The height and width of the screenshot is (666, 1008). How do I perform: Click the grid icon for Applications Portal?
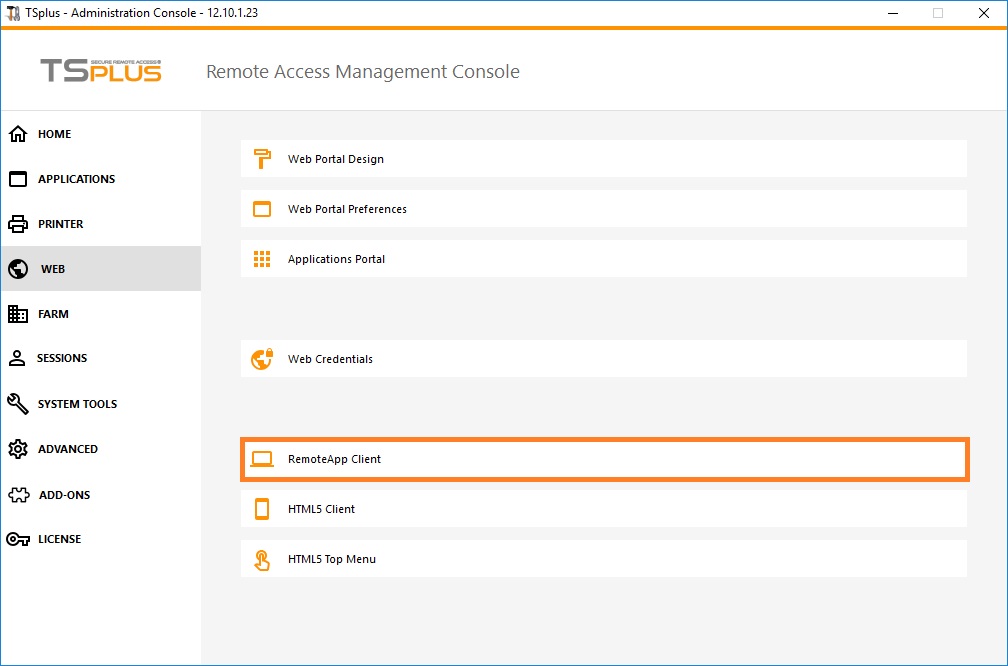coord(262,259)
